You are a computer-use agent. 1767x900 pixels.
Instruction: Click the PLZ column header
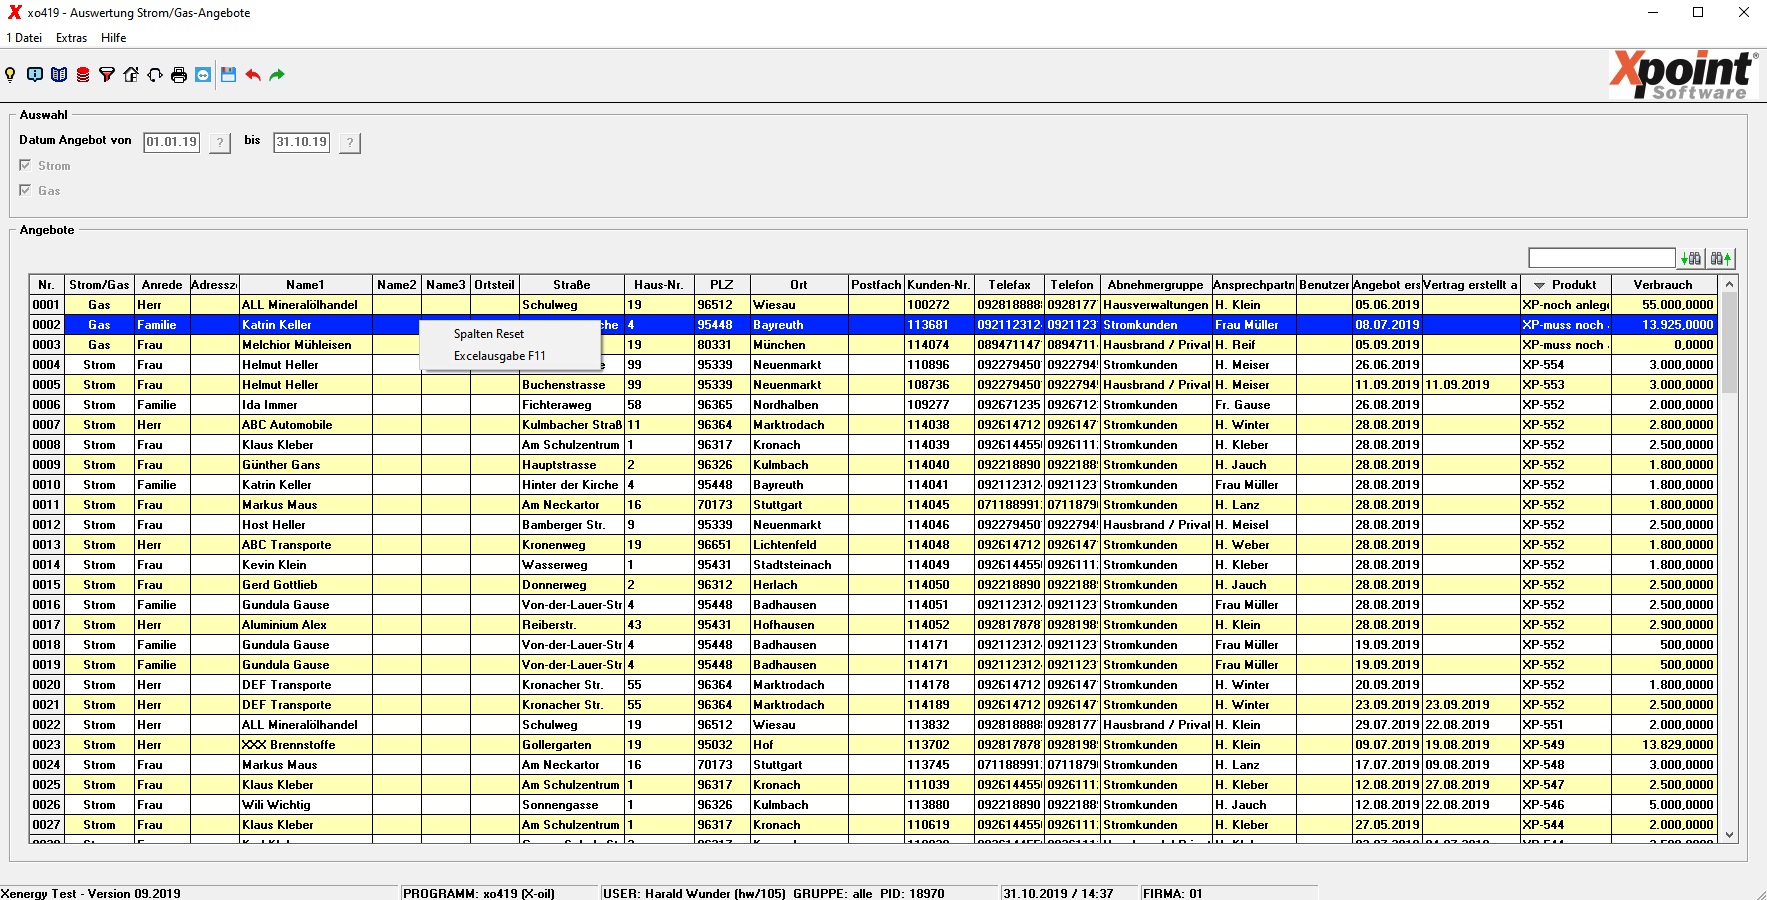point(722,285)
